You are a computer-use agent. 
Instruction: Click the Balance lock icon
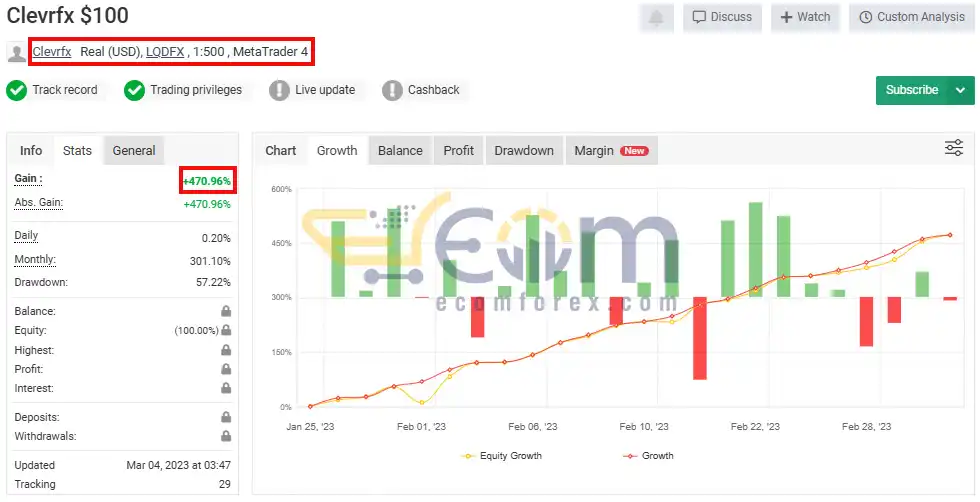pyautogui.click(x=226, y=311)
